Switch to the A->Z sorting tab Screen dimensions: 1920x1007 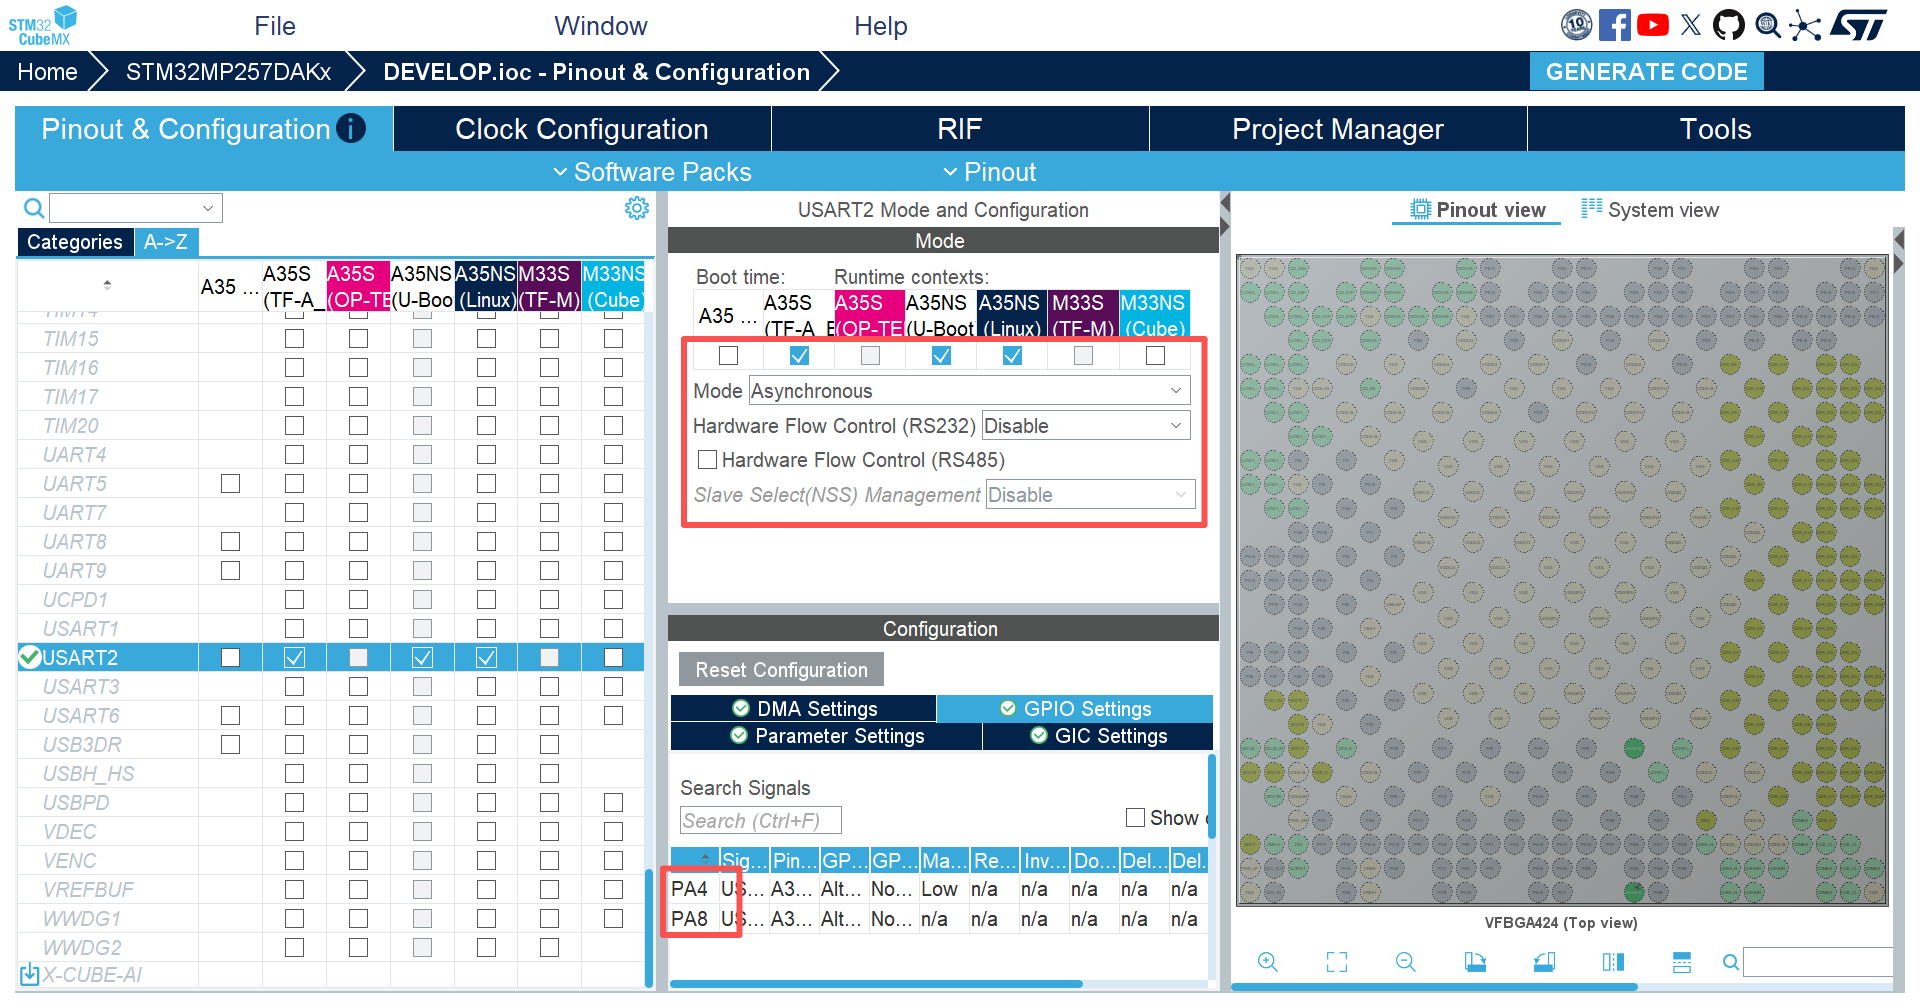click(165, 241)
